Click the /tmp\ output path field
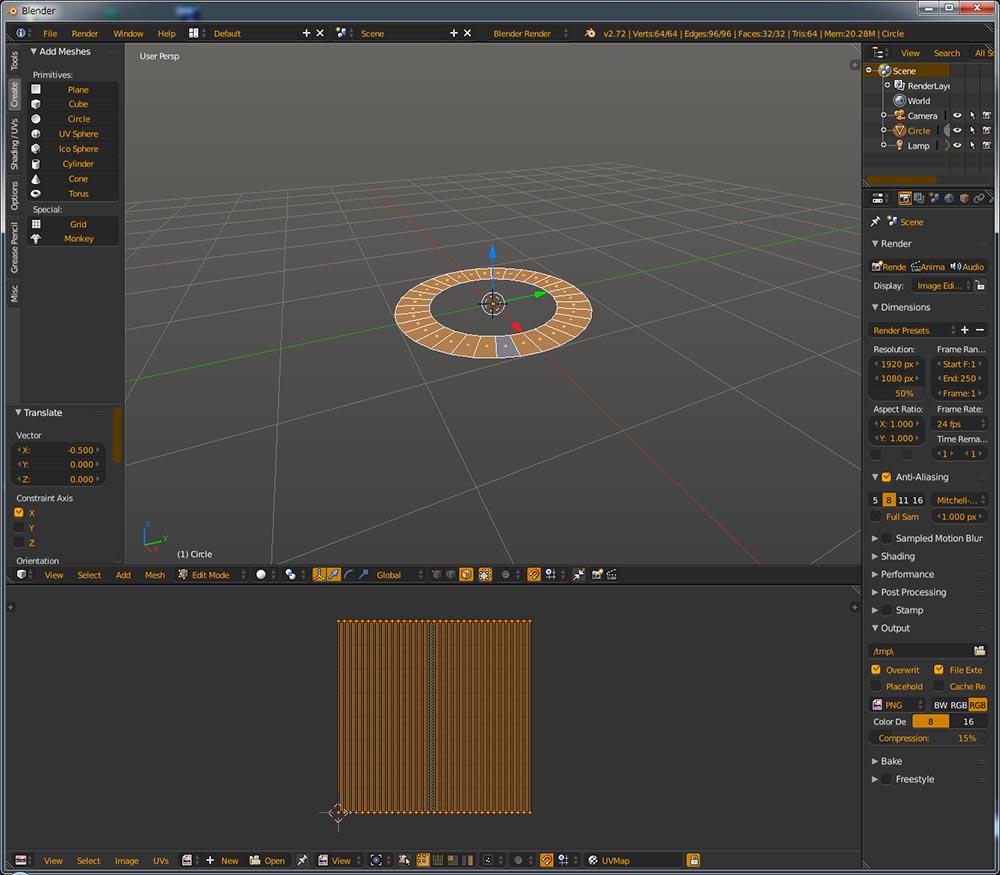This screenshot has height=875, width=1000. pos(920,651)
